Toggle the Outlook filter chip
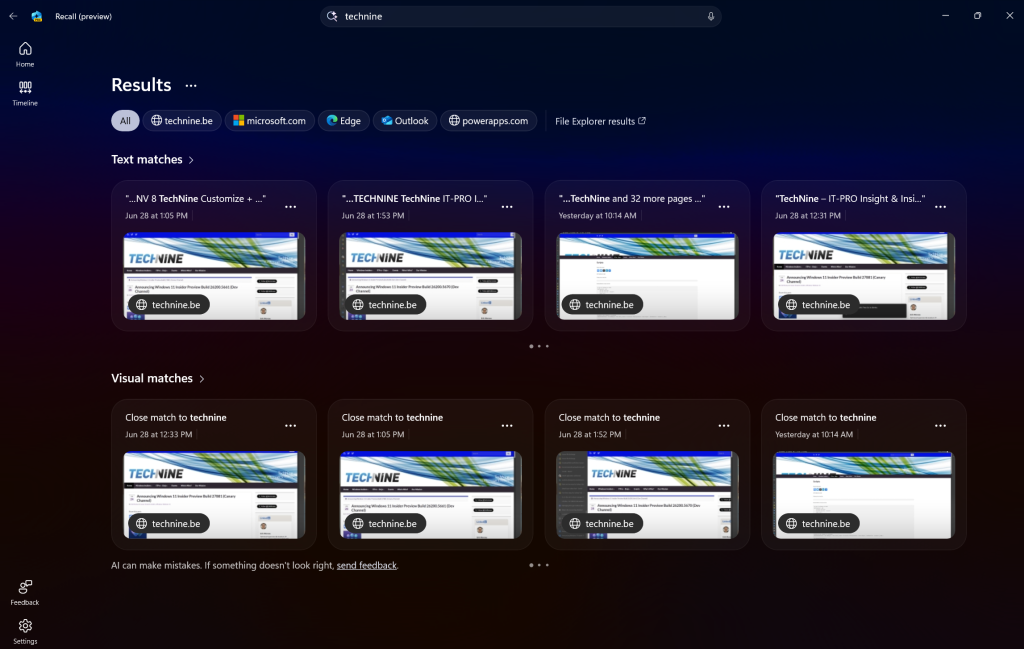The width and height of the screenshot is (1024, 649). 404,121
